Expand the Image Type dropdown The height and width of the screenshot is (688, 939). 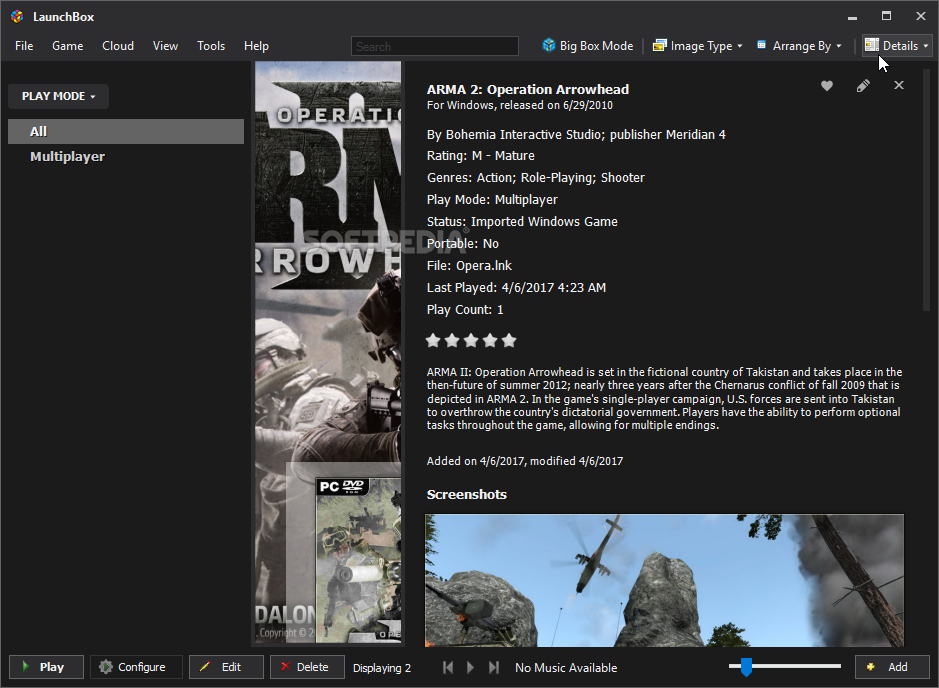(698, 46)
